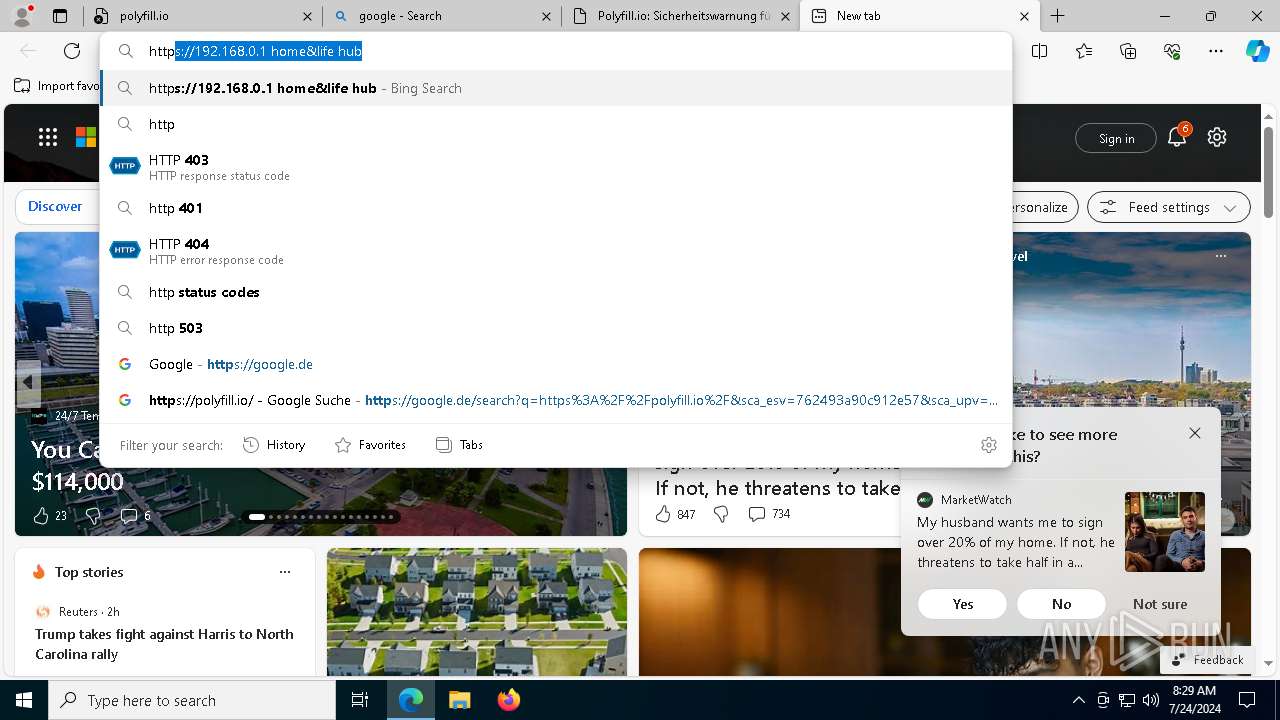Answer Not sure in the survey
Image resolution: width=1280 pixels, height=720 pixels.
tap(1160, 604)
